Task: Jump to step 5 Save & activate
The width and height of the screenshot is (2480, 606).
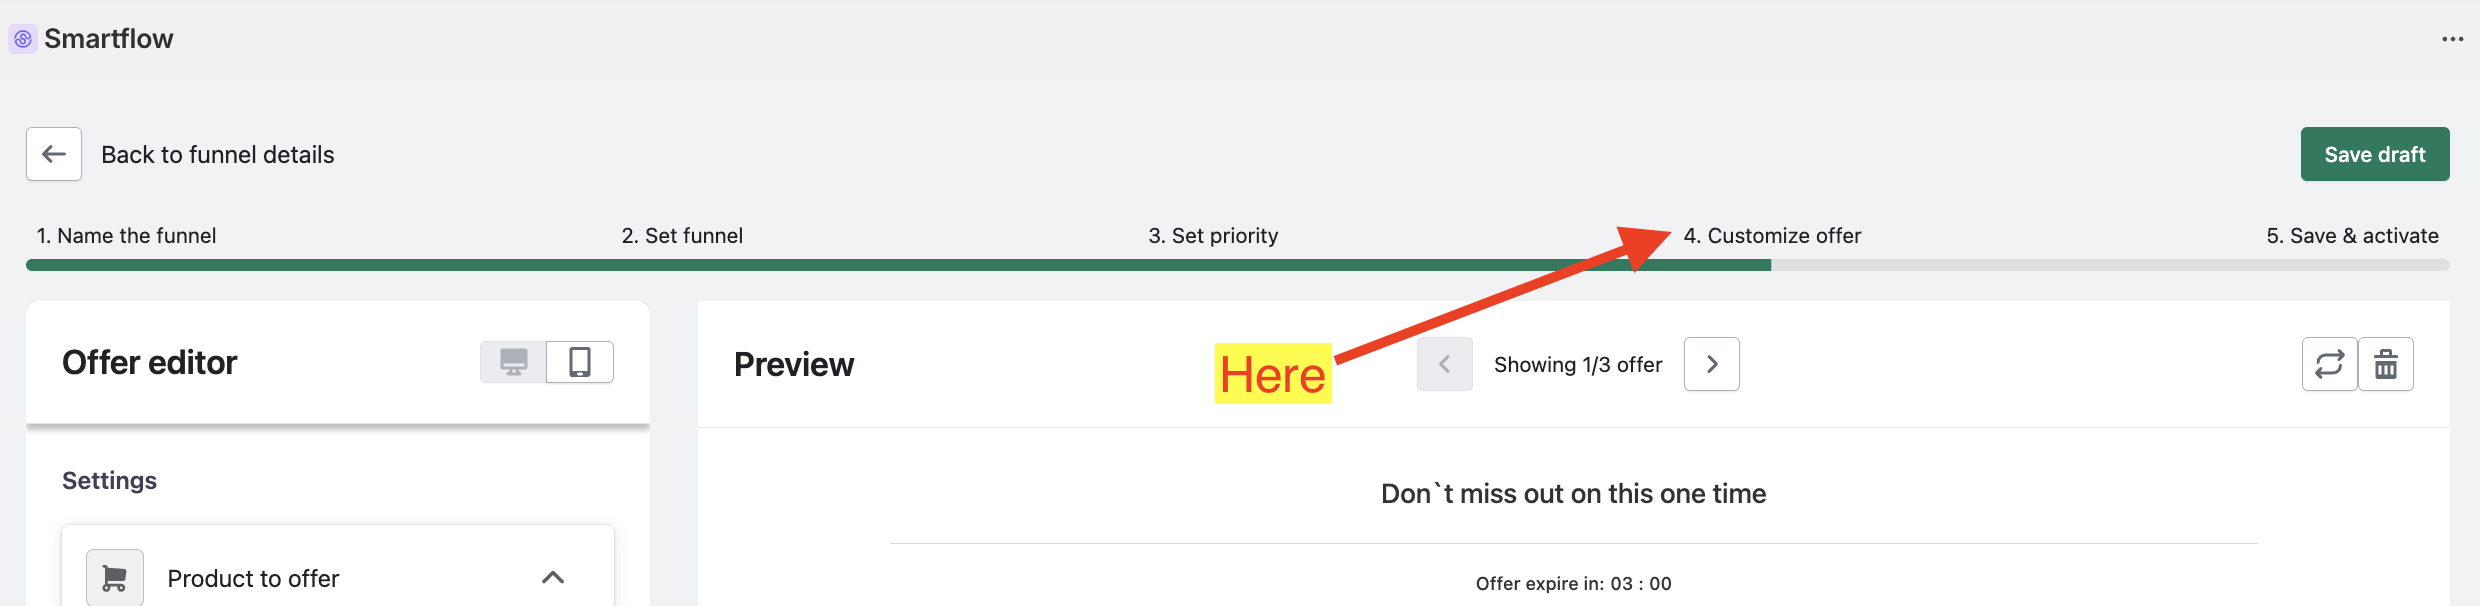Action: click(2352, 236)
